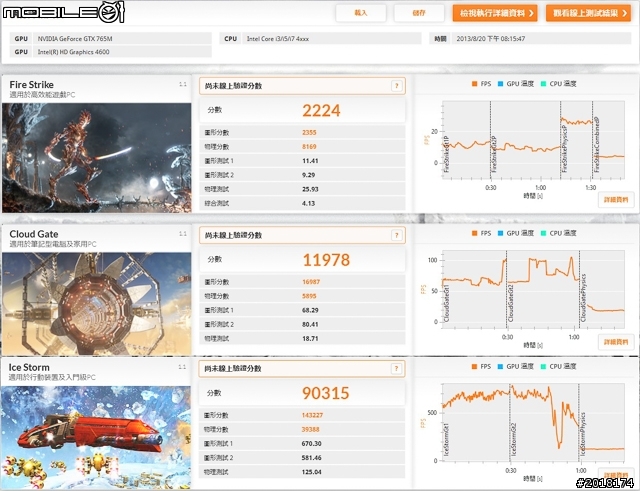Click Fire Strike graphics score 2355
The image size is (640, 491).
click(x=309, y=133)
